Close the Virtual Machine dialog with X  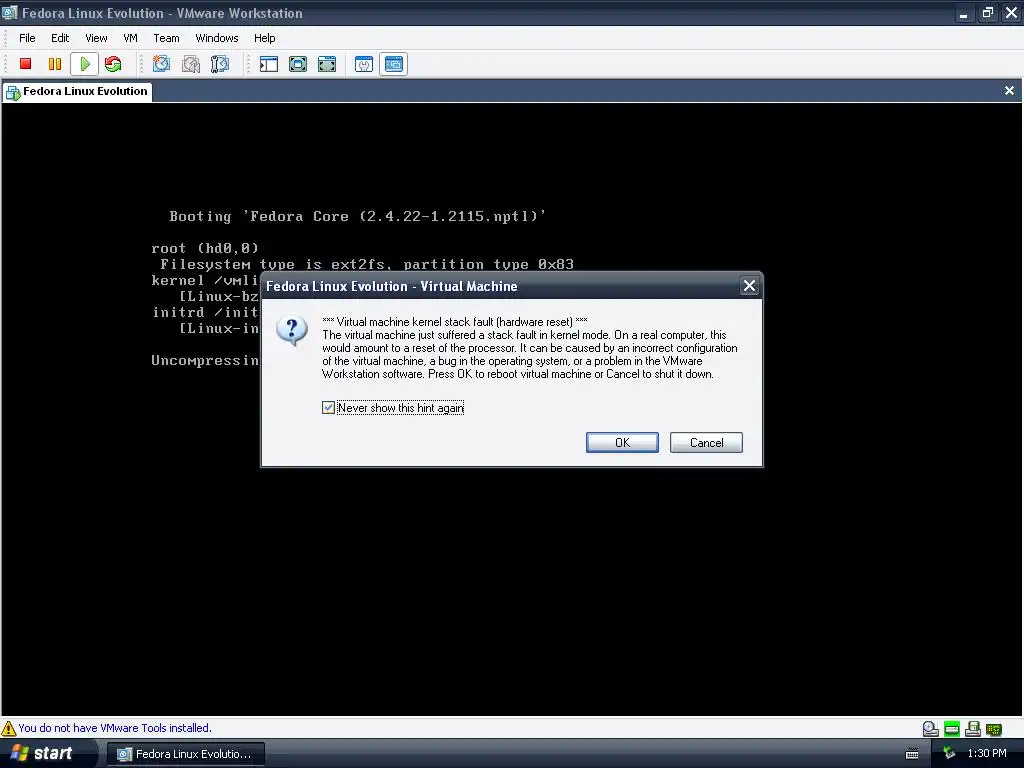[749, 286]
